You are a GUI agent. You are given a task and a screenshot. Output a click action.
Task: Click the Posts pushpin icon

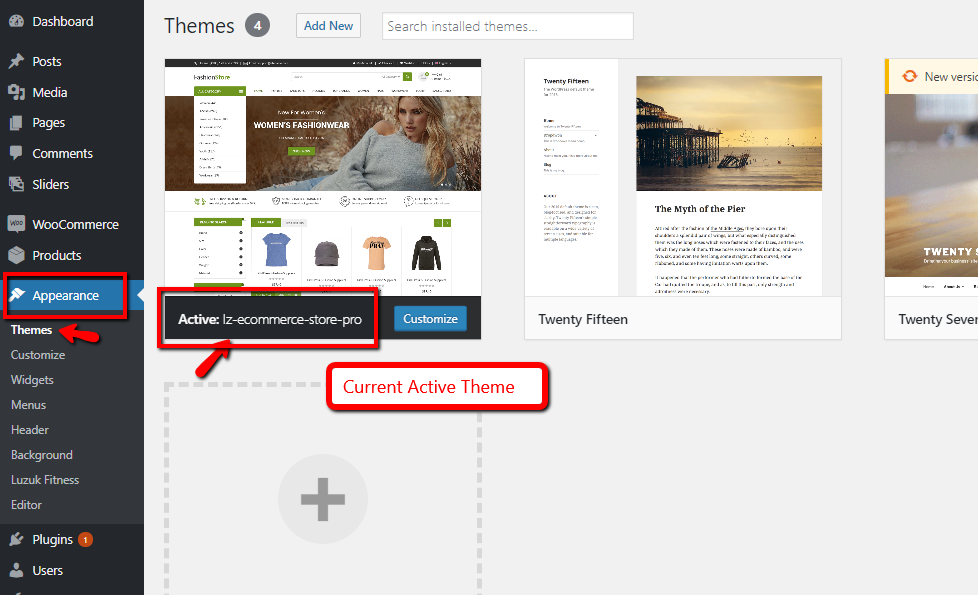[16, 61]
